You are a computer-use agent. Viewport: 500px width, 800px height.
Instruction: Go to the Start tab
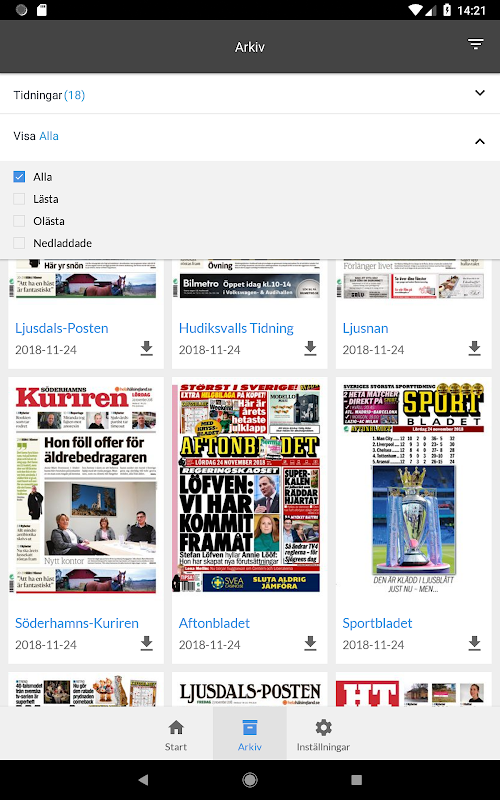pyautogui.click(x=176, y=735)
